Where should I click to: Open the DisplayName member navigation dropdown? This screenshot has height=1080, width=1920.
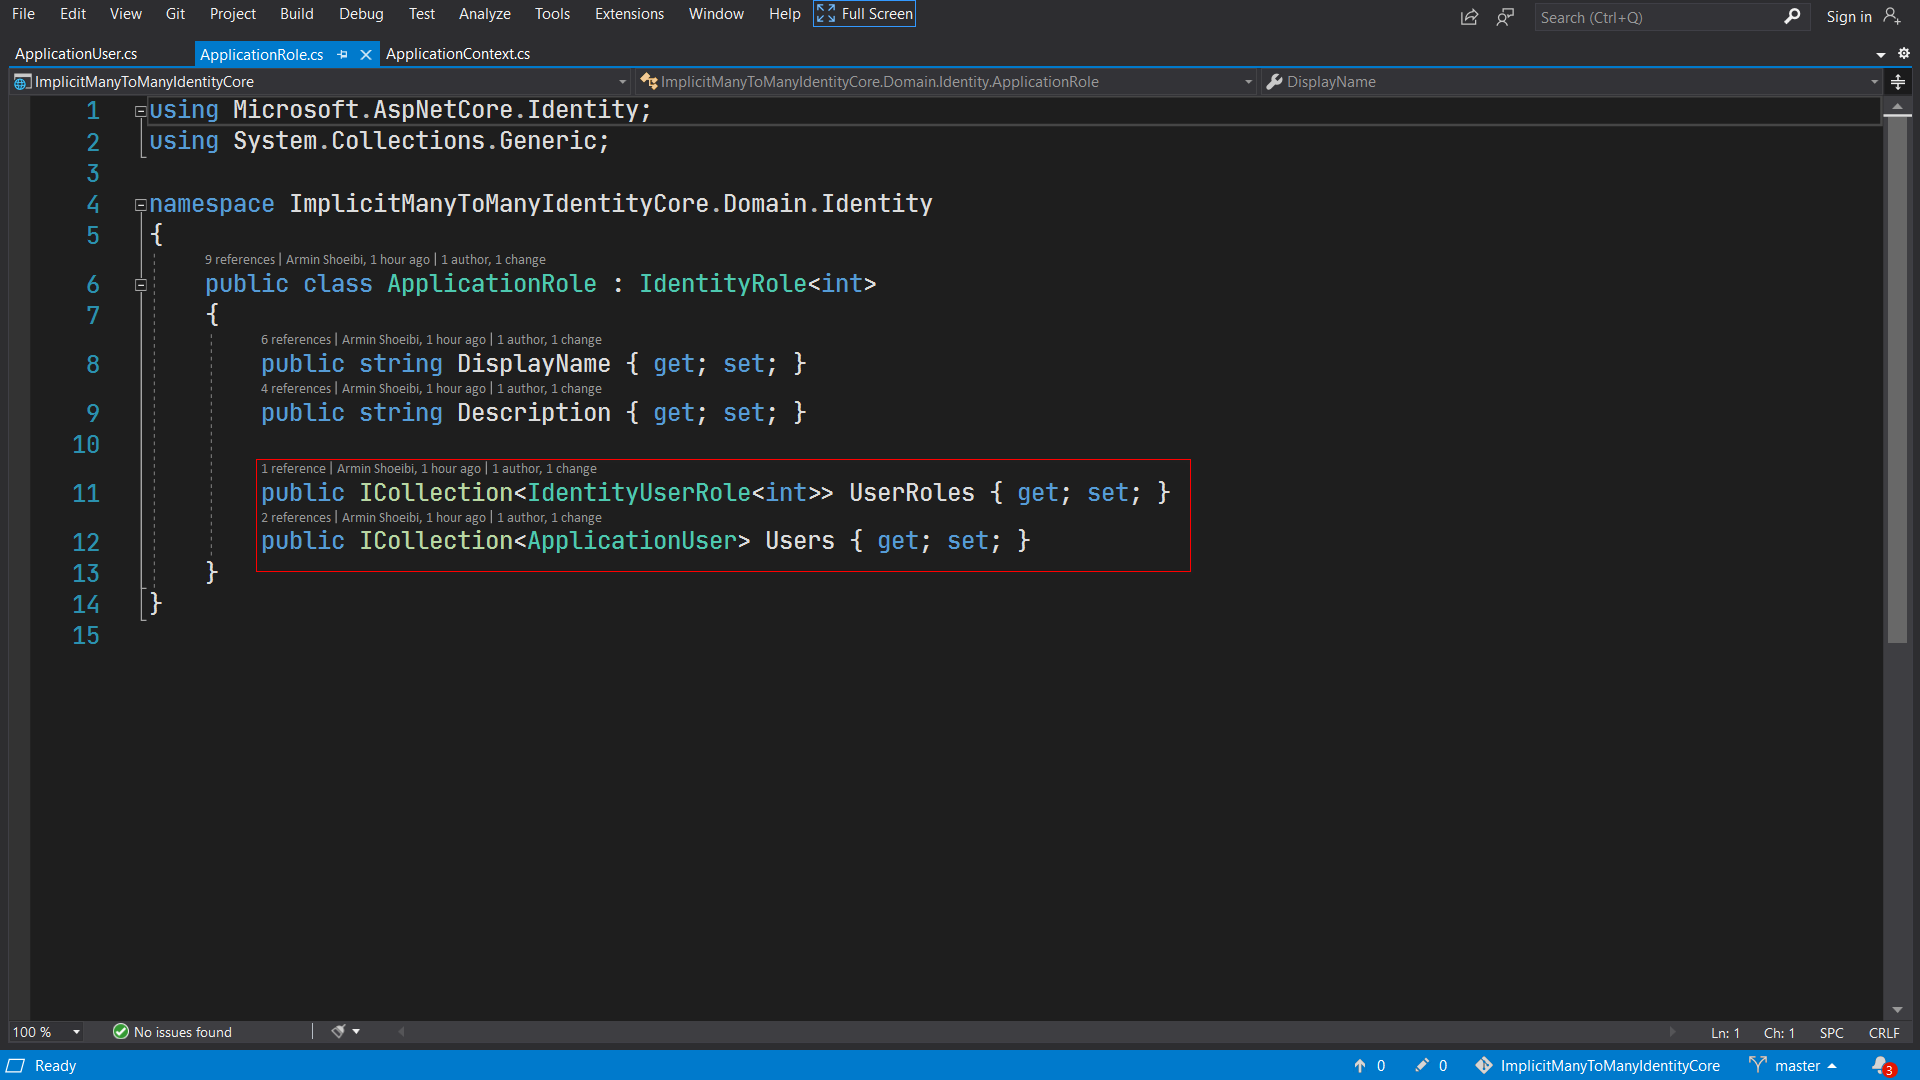(1873, 82)
